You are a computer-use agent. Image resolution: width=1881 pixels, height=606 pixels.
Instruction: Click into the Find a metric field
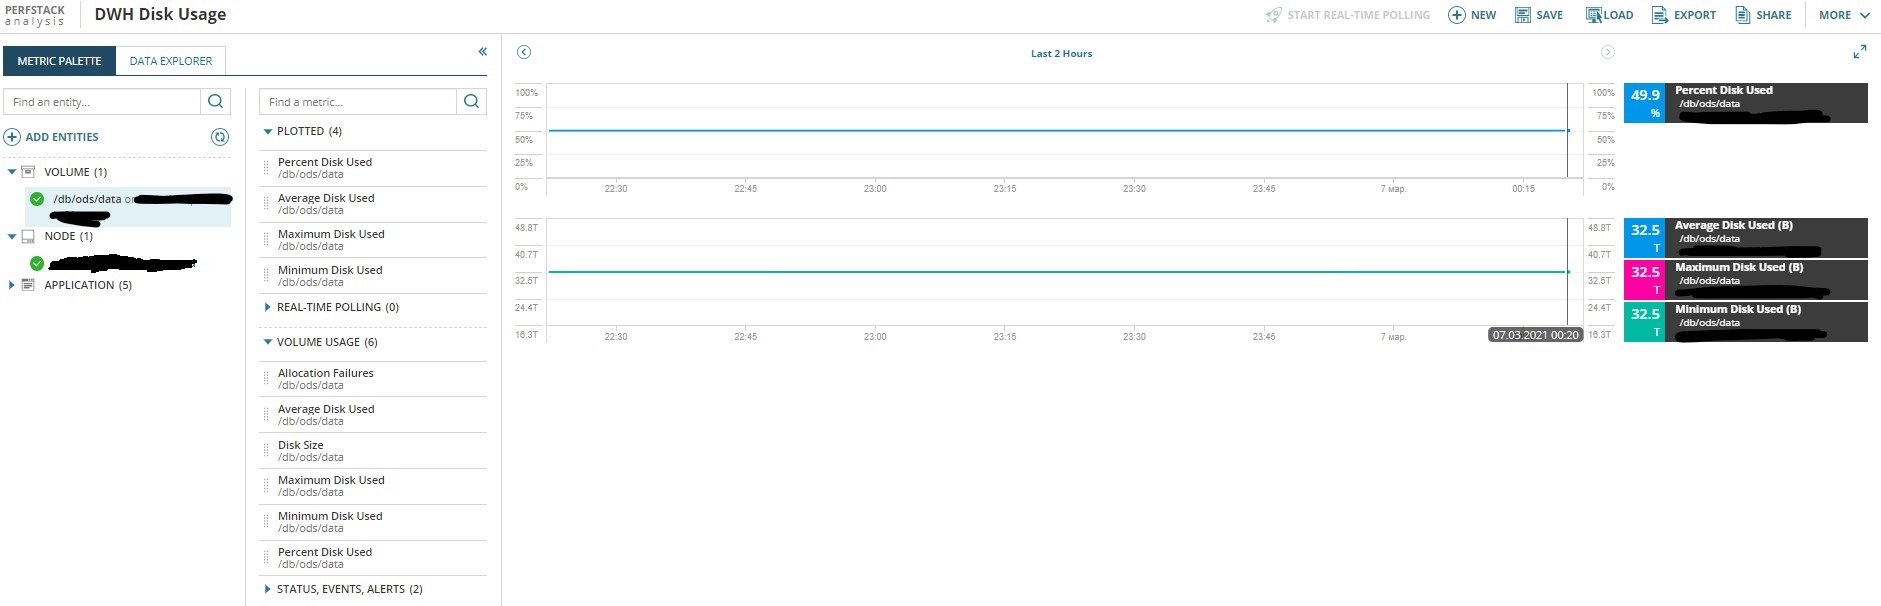[358, 101]
